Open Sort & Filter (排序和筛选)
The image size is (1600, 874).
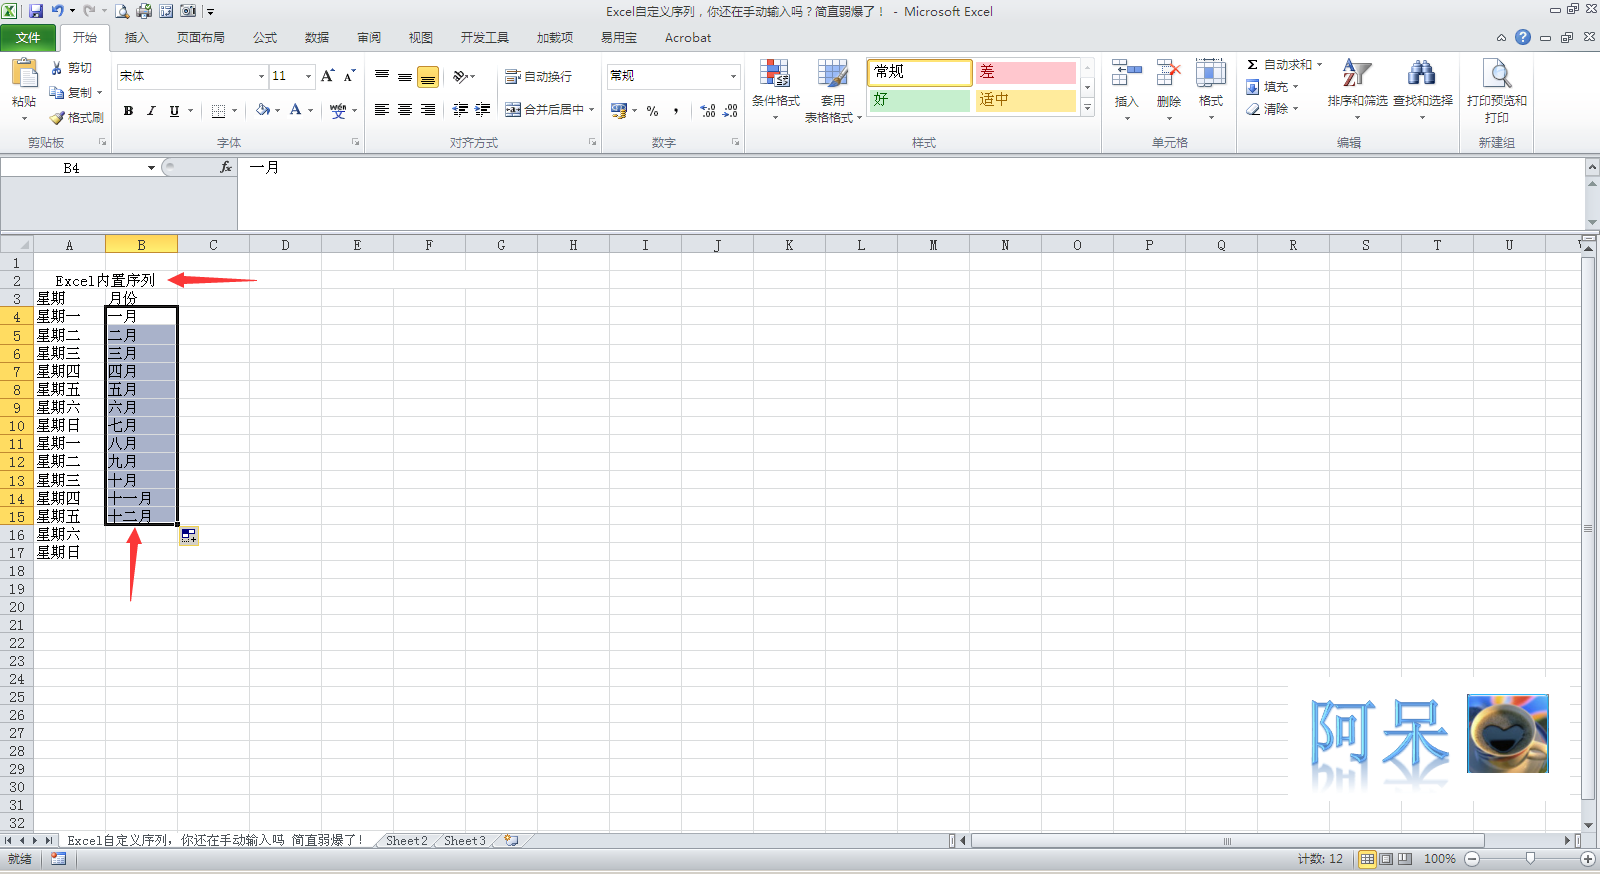1357,90
